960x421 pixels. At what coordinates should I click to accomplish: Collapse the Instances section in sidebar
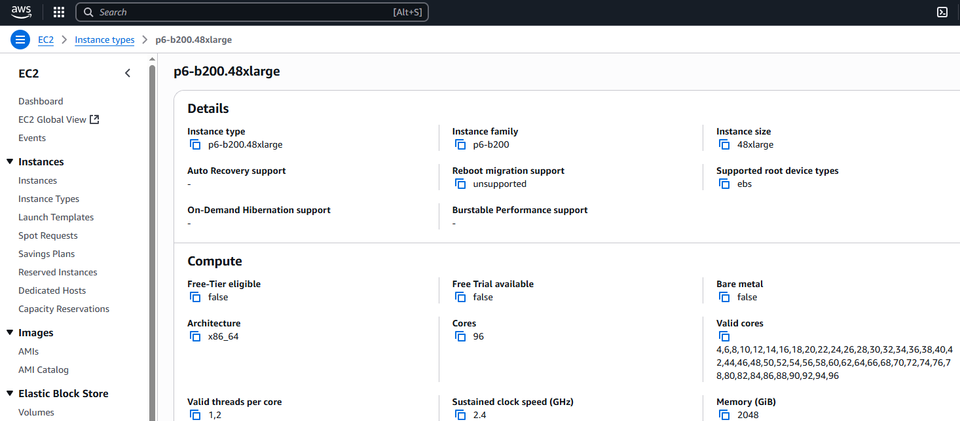[x=9, y=162]
